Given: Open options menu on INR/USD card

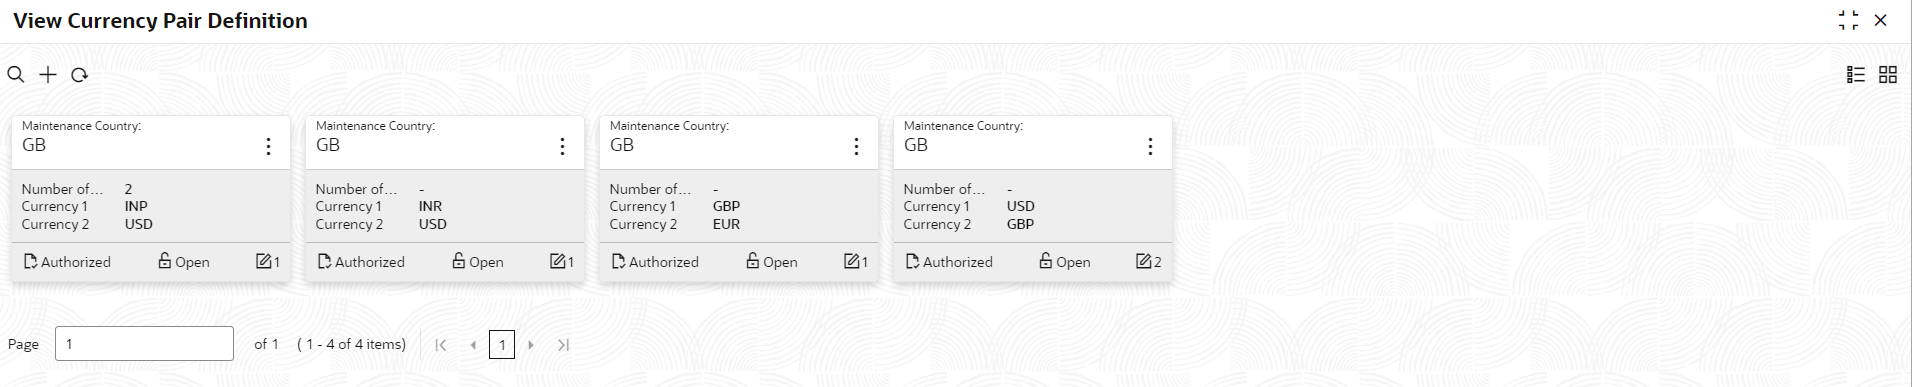Looking at the screenshot, I should pos(562,146).
